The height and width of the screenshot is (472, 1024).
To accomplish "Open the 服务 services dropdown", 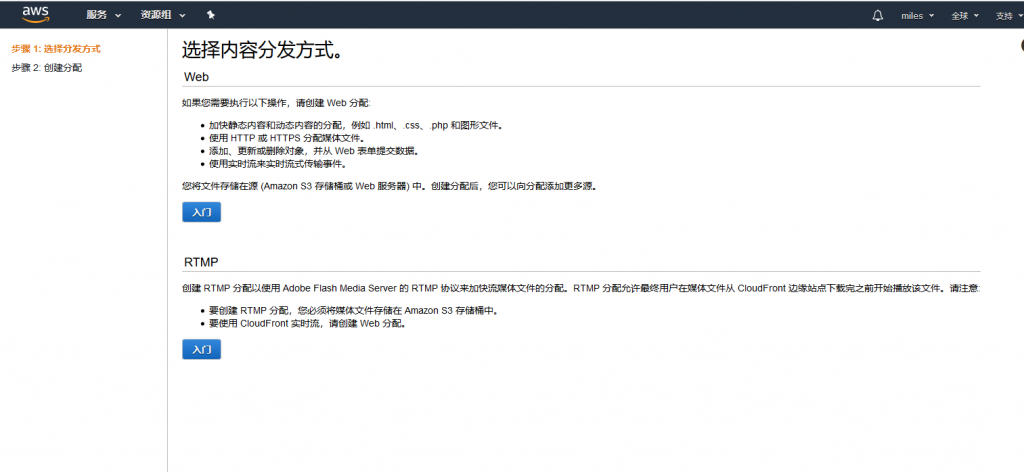I will 104,15.
